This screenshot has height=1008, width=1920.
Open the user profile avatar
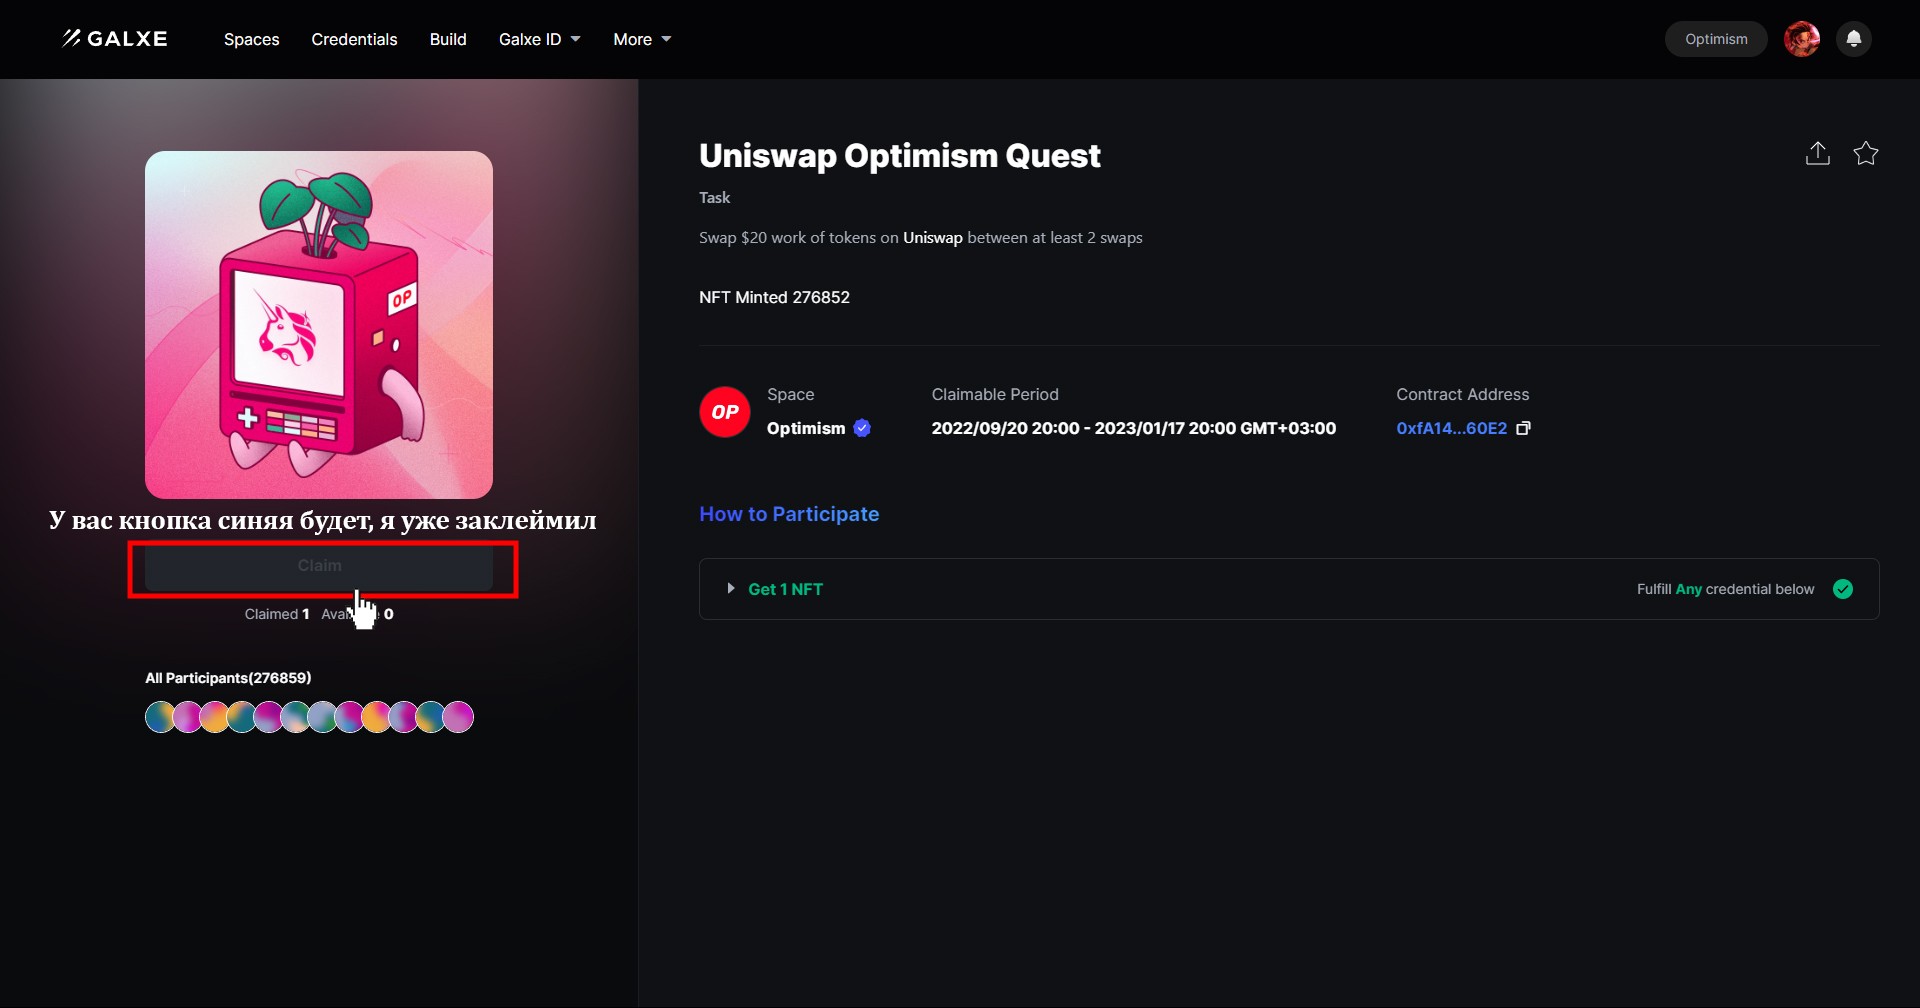click(1802, 39)
